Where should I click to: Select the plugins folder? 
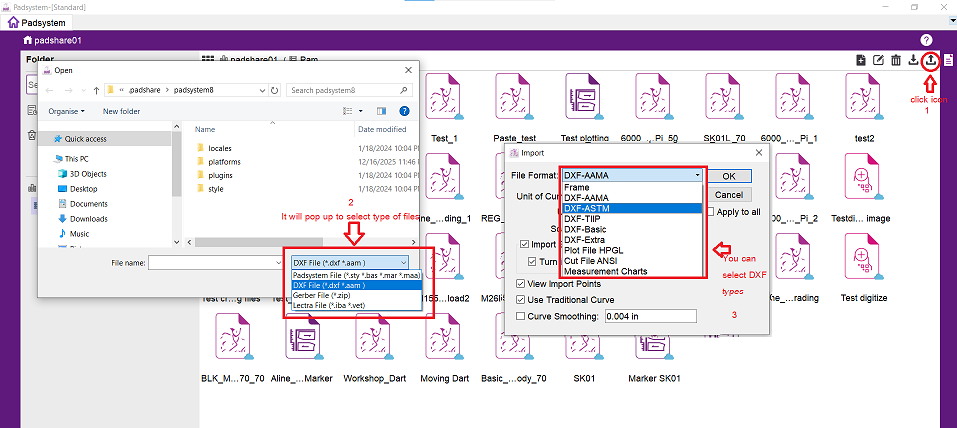[x=220, y=175]
